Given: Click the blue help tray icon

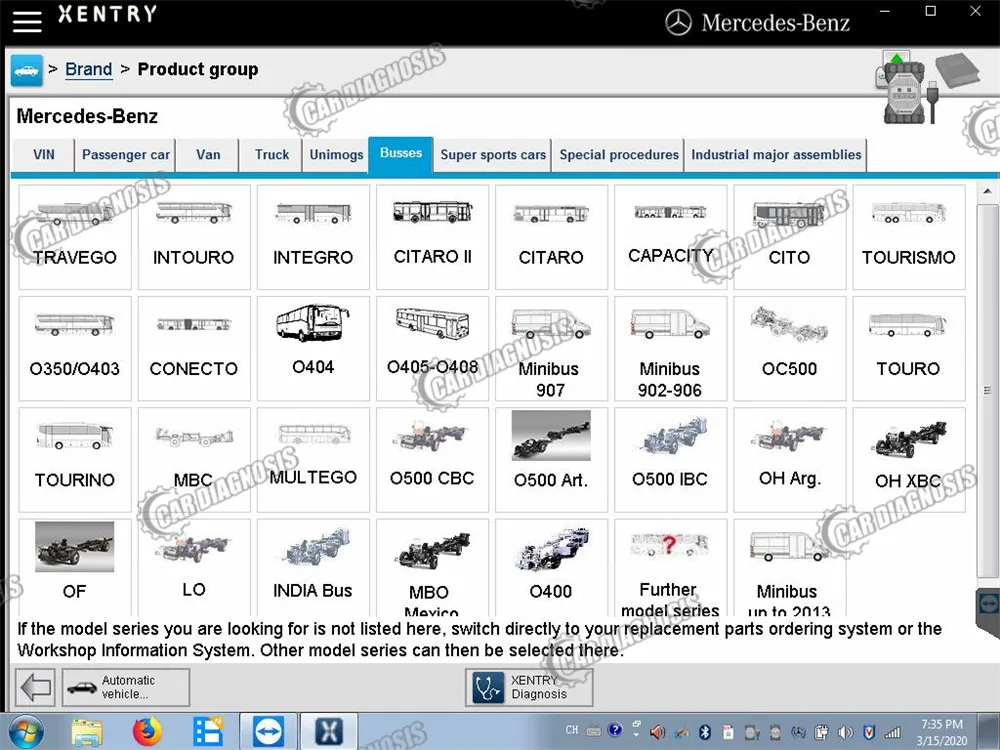Looking at the screenshot, I should (615, 730).
